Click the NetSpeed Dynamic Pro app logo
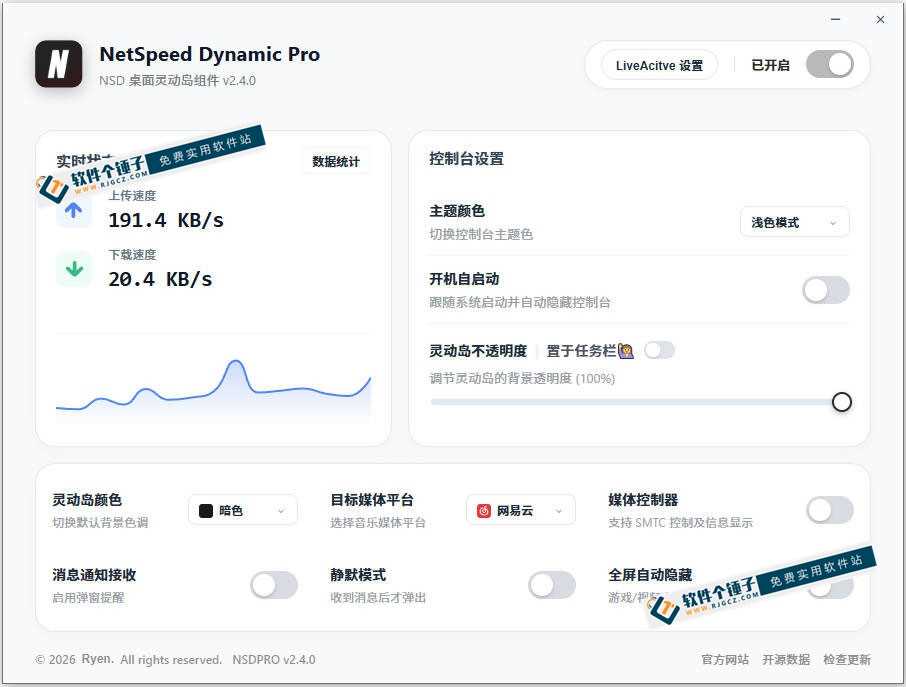Screen dimensions: 906x687 pyautogui.click(x=58, y=64)
